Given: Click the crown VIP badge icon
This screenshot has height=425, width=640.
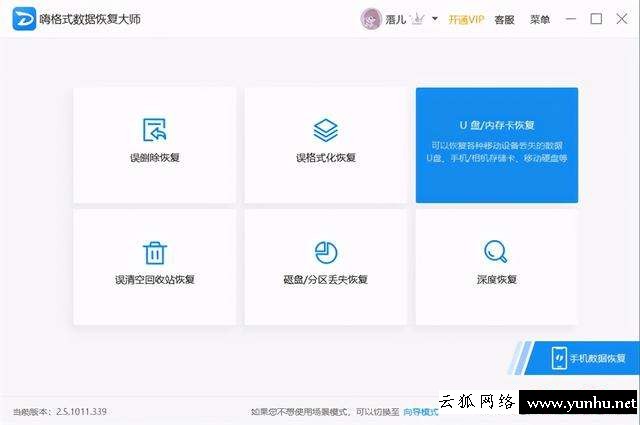Looking at the screenshot, I should tap(418, 19).
